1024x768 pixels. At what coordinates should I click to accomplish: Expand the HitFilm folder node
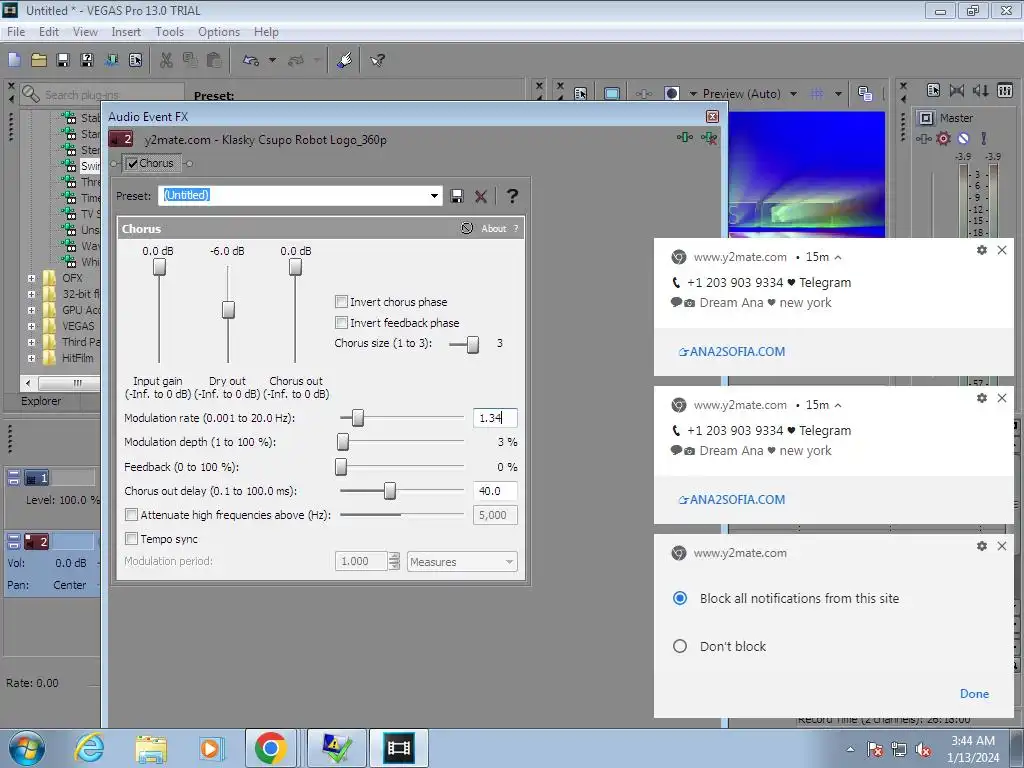tap(31, 358)
